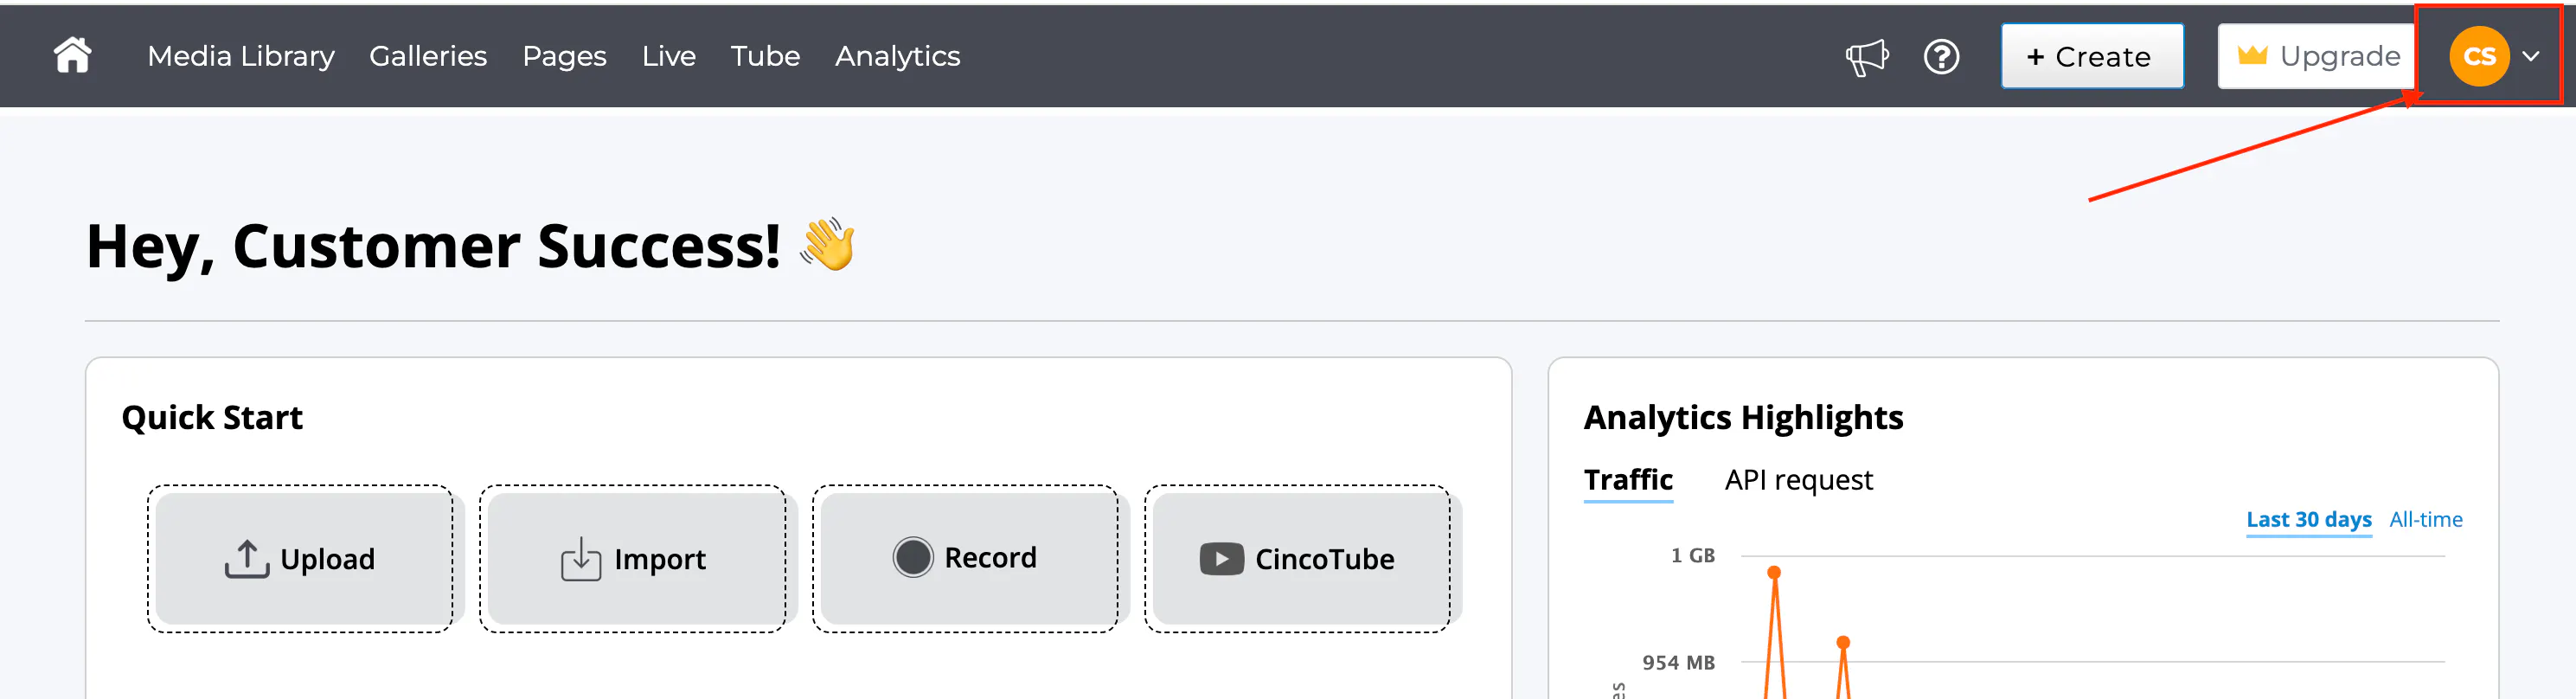The image size is (2576, 699).
Task: Switch to the API request tab
Action: pyautogui.click(x=1798, y=480)
